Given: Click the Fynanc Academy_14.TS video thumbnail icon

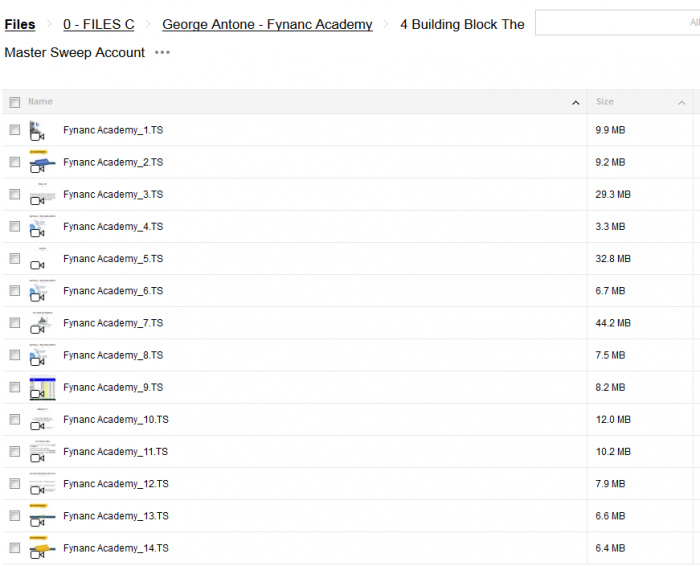Looking at the screenshot, I should tap(42, 548).
